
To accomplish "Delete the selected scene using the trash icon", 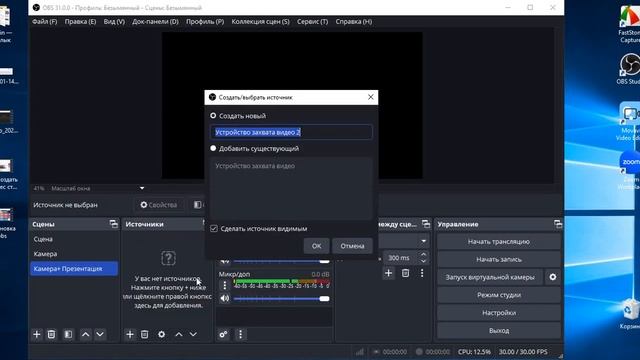I will (x=51, y=334).
